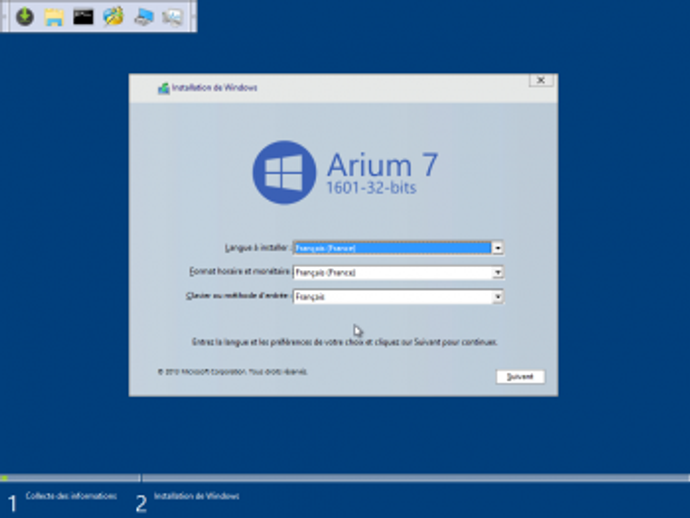This screenshot has width=690, height=518.
Task: Click the "Format horaire et monétaire" label
Action: 240,272
